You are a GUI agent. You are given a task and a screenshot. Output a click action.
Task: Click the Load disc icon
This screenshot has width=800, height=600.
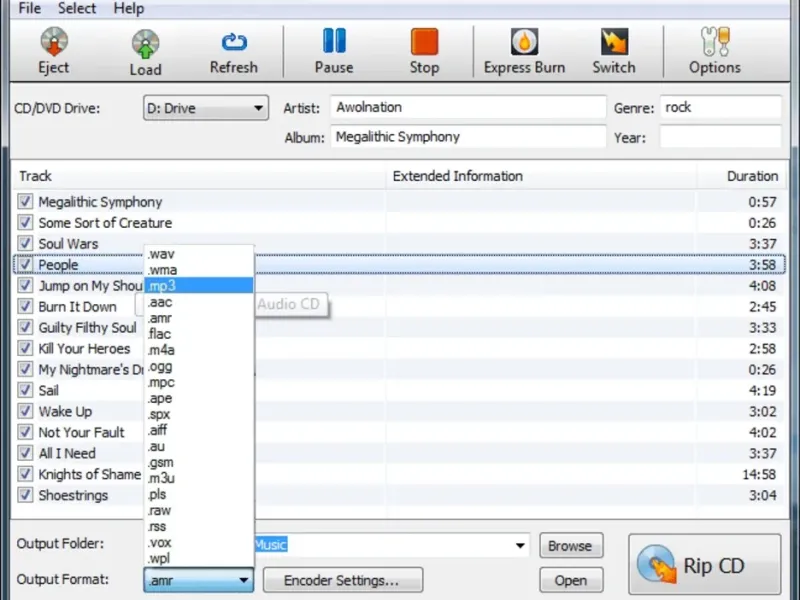(x=145, y=43)
